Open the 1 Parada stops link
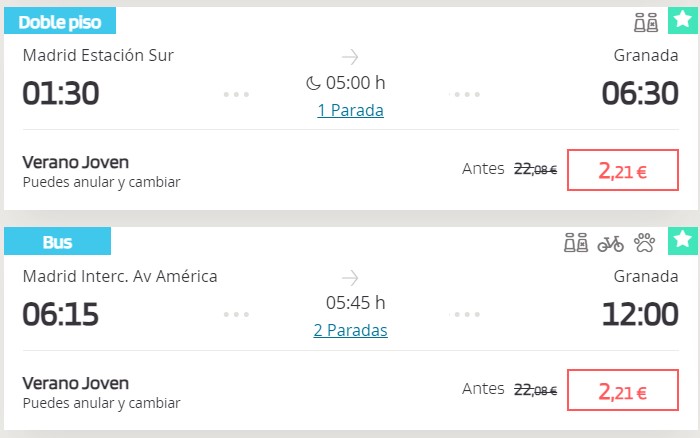The image size is (700, 438). pyautogui.click(x=350, y=110)
